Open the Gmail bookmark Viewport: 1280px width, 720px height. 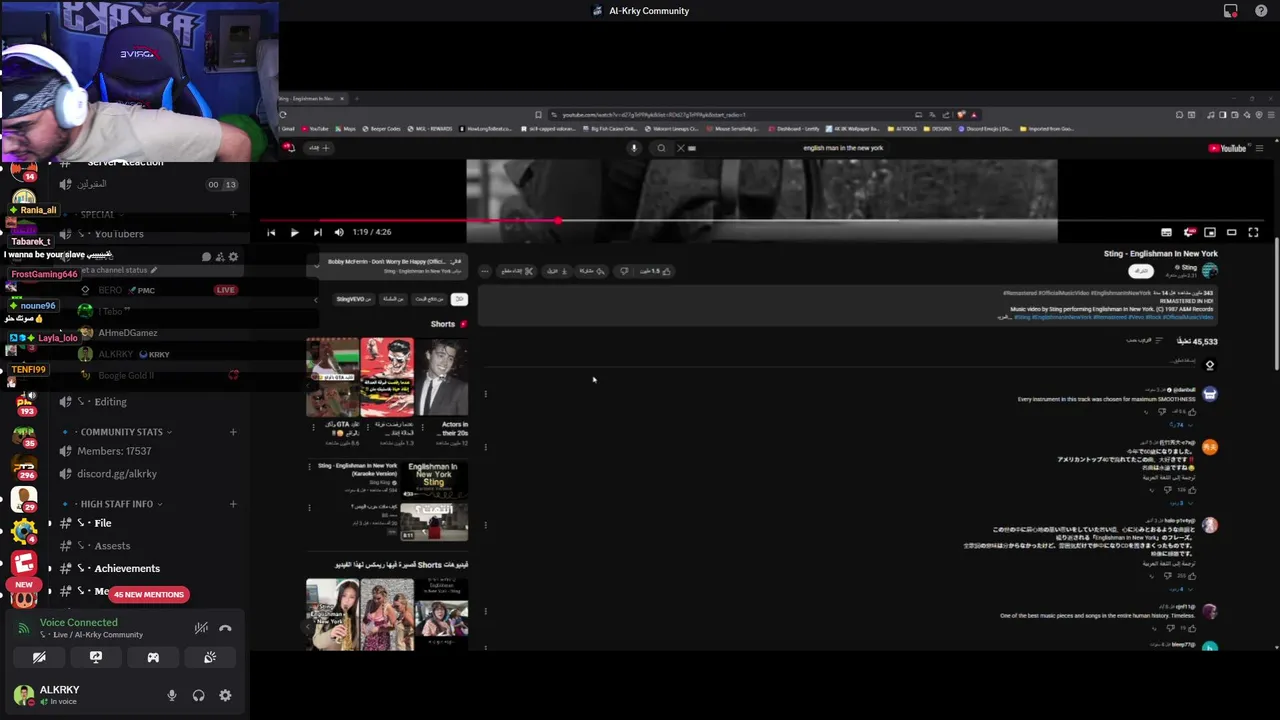(289, 129)
